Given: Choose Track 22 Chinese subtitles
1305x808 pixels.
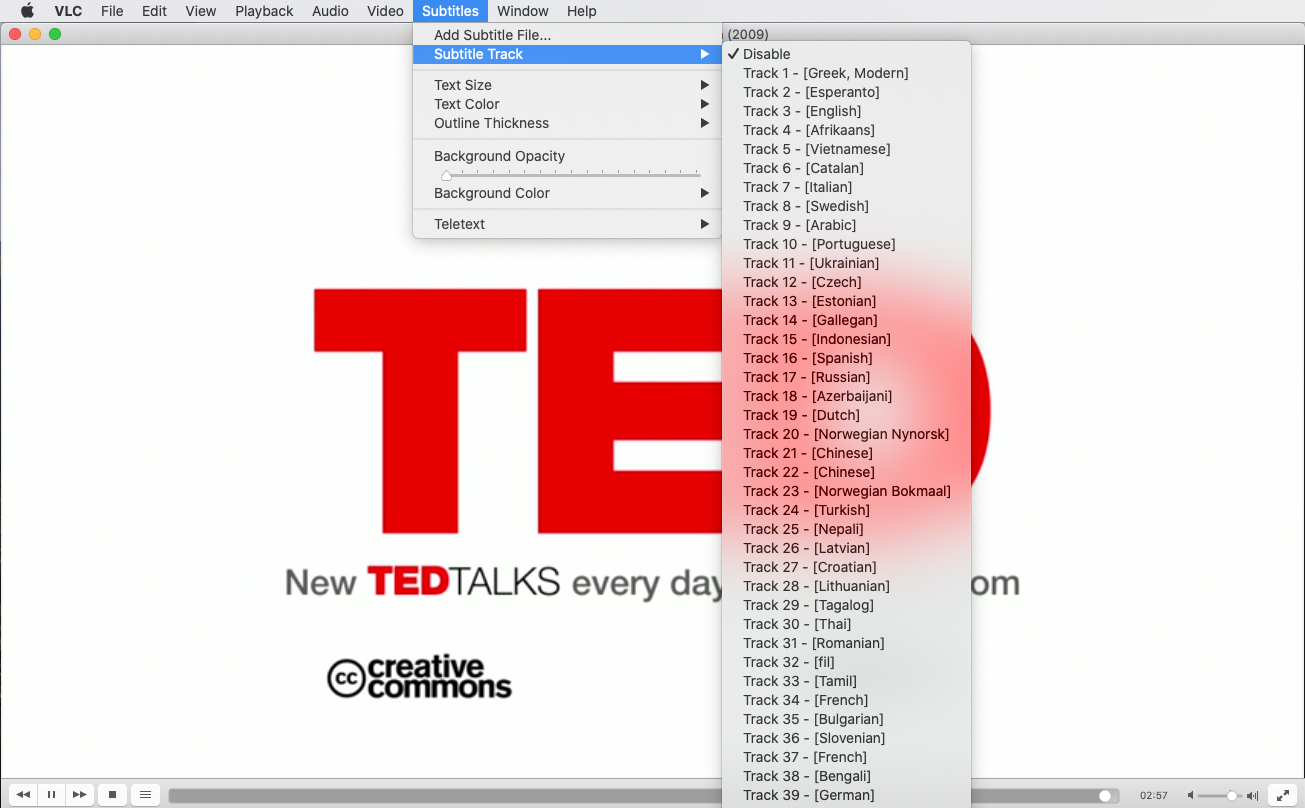Looking at the screenshot, I should [846, 472].
